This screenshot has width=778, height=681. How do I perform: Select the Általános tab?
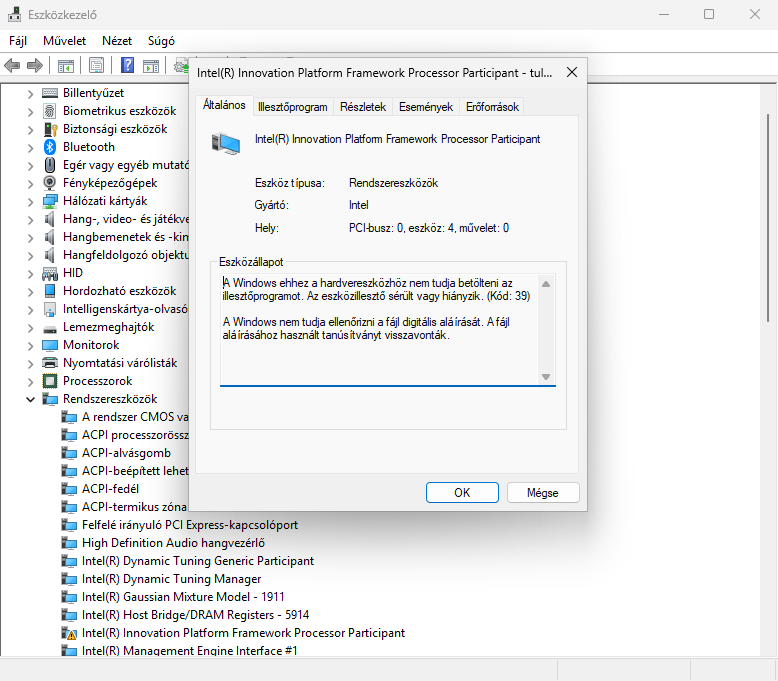(x=224, y=105)
